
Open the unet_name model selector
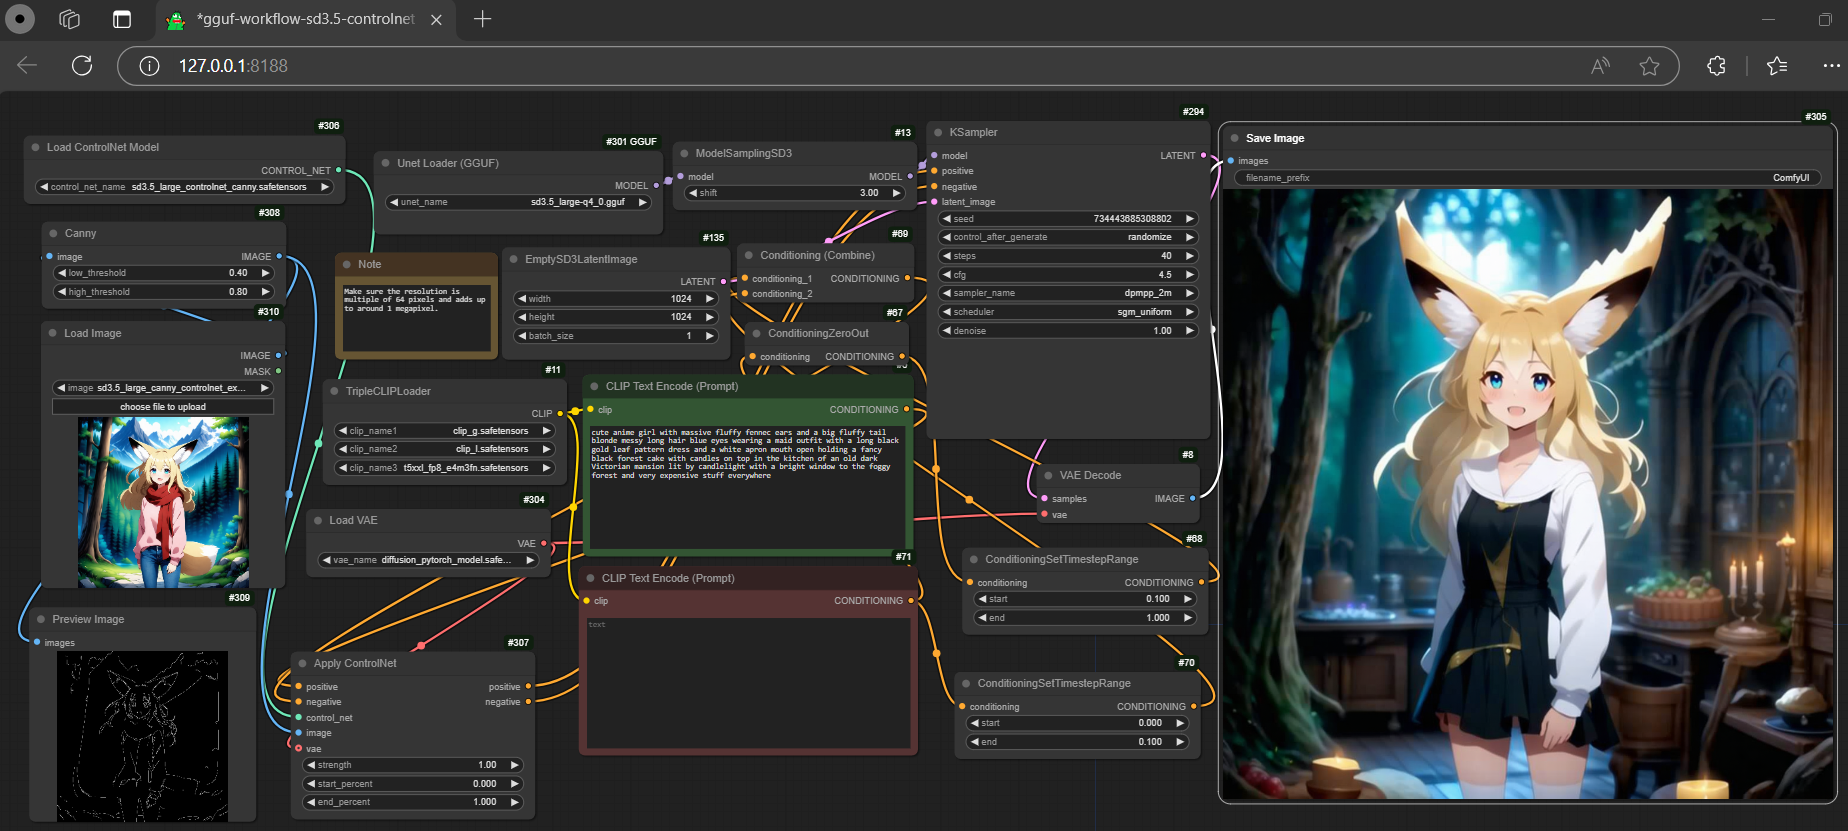tap(520, 202)
